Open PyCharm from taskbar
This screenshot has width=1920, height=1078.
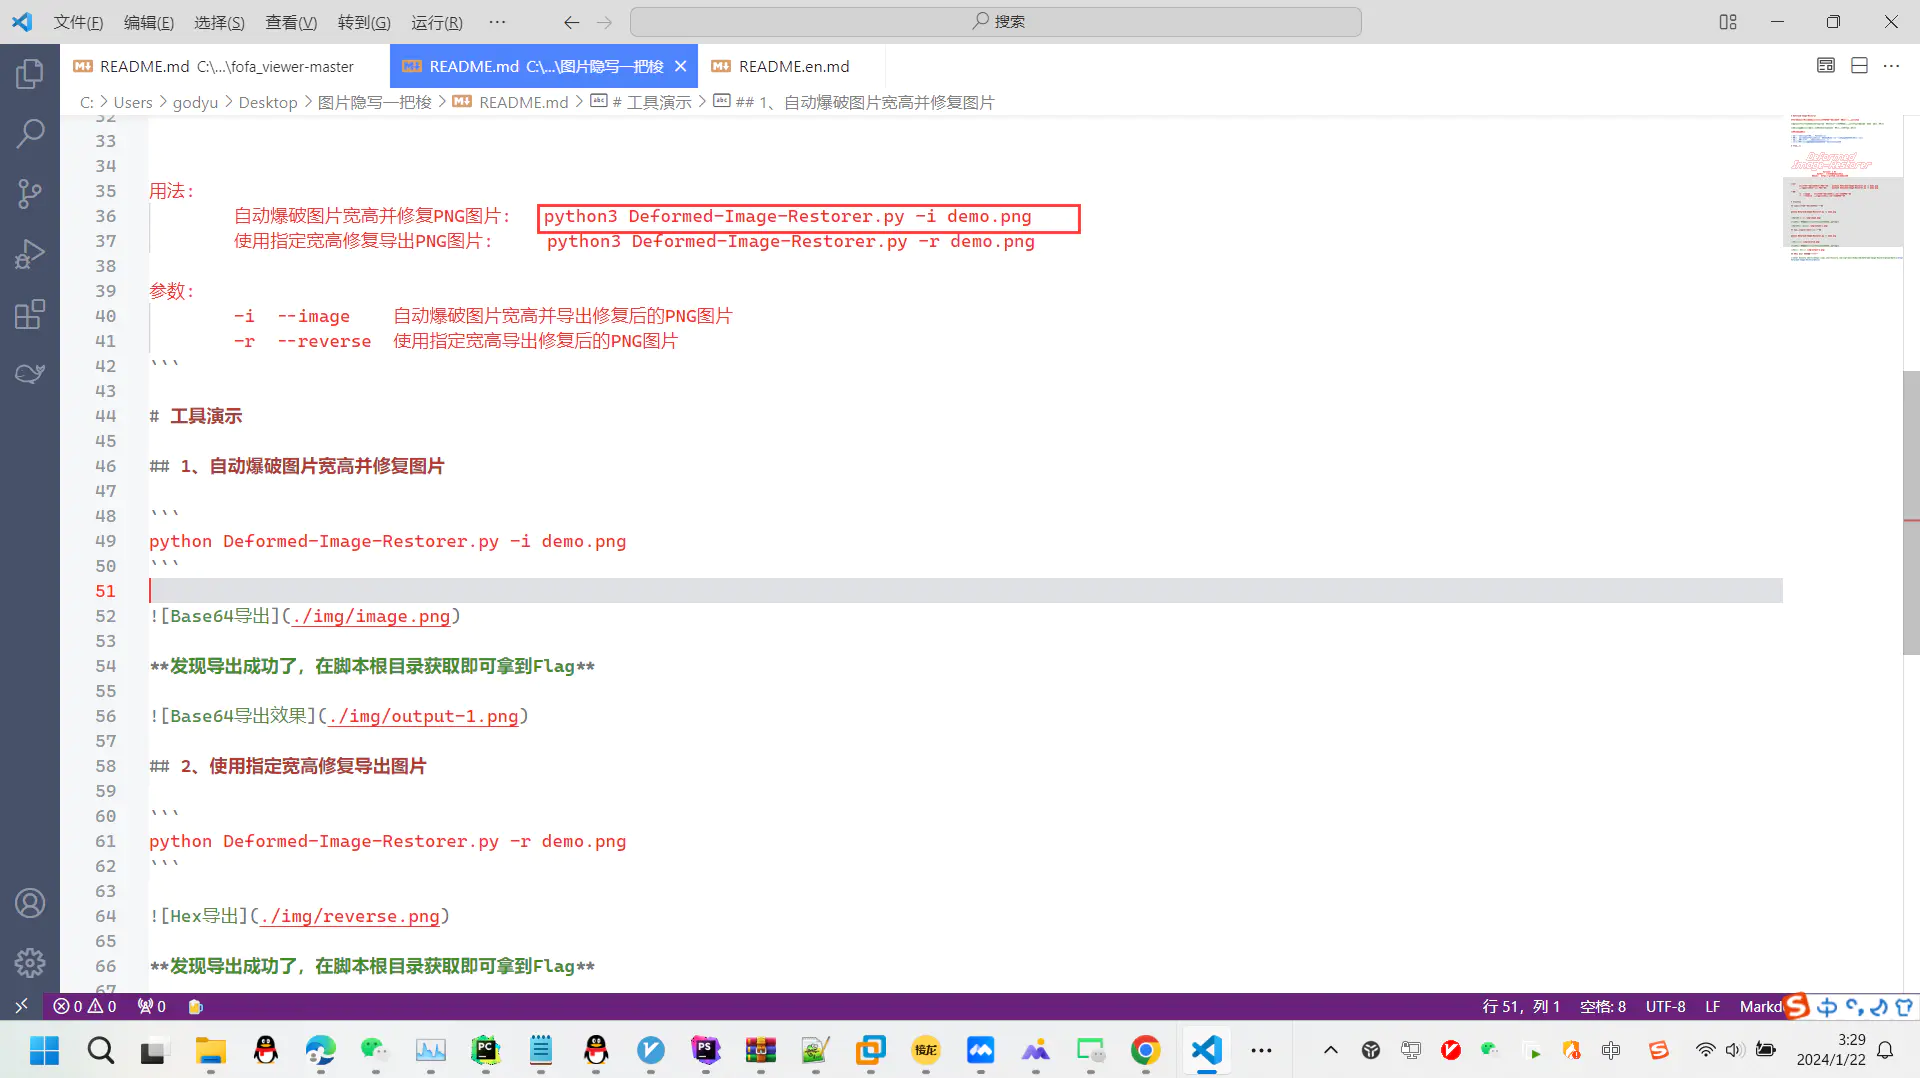pyautogui.click(x=485, y=1050)
